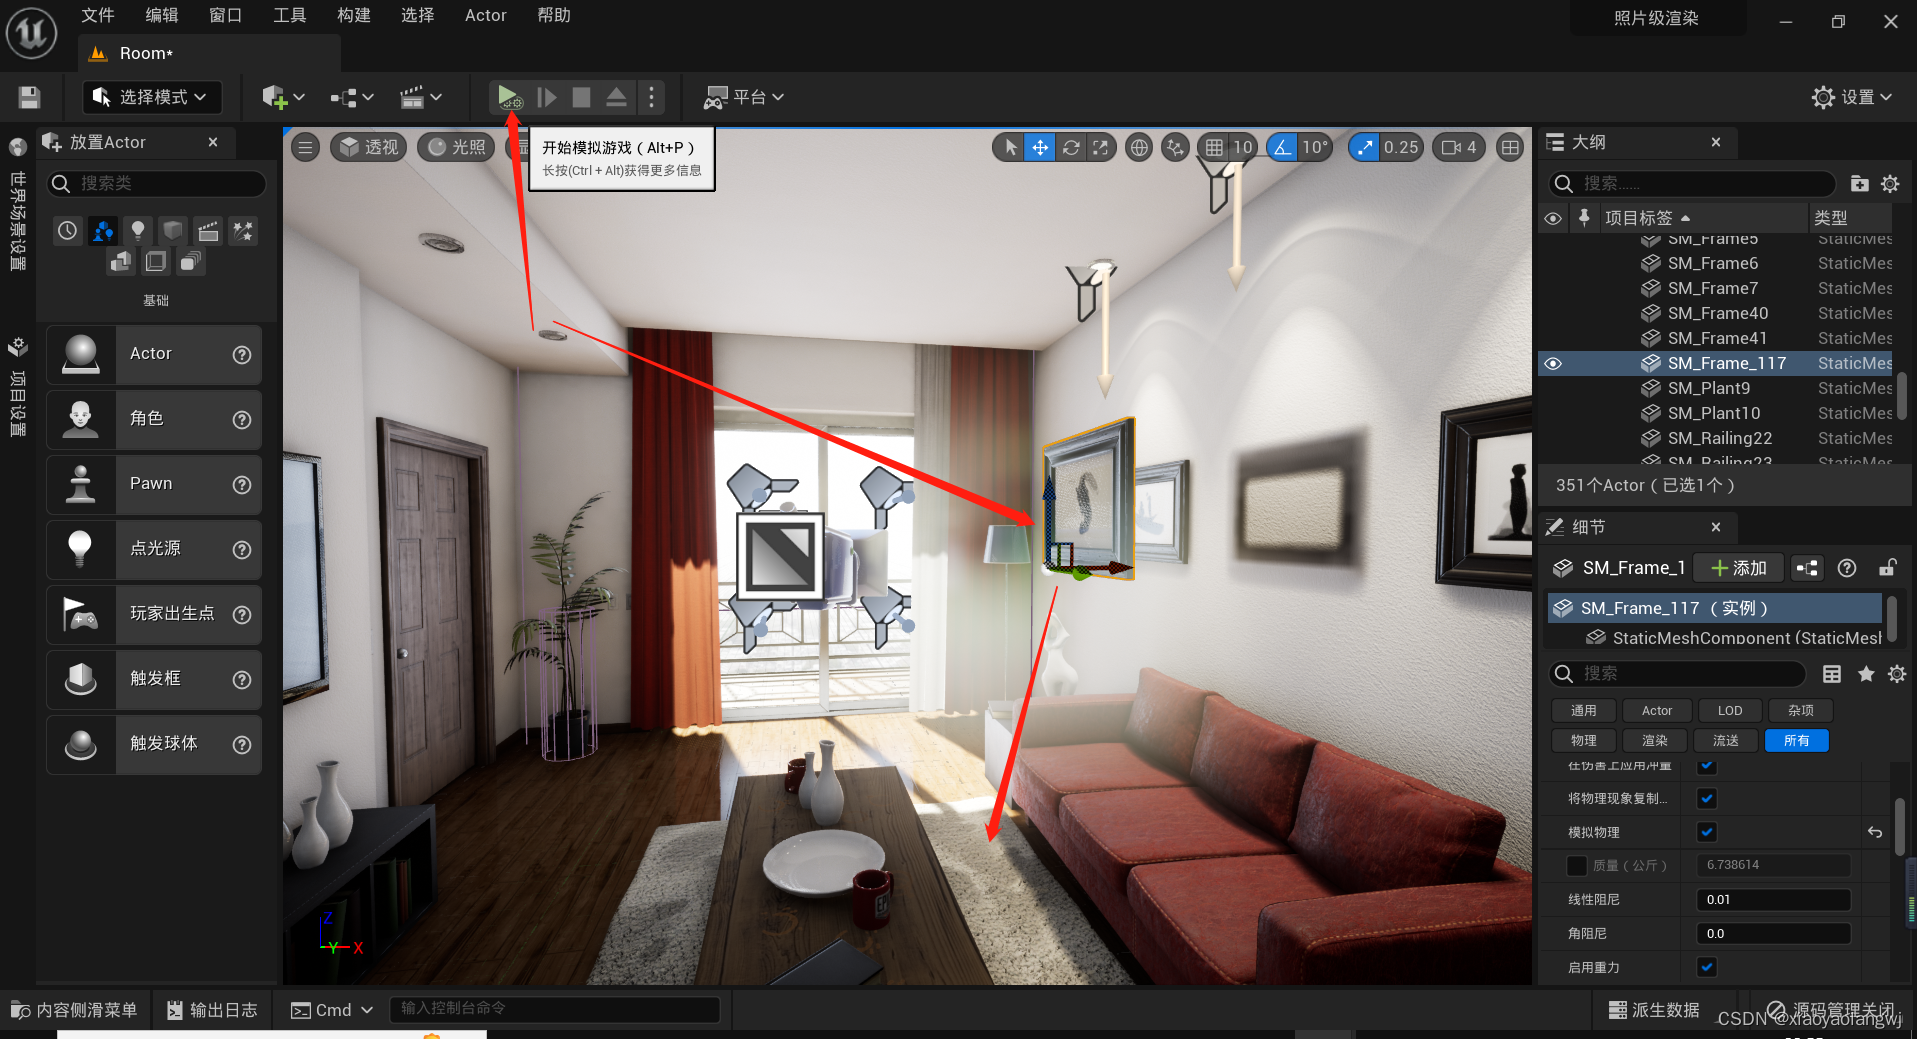This screenshot has width=1917, height=1039.
Task: Click the surface snapping icon
Action: coord(1175,148)
